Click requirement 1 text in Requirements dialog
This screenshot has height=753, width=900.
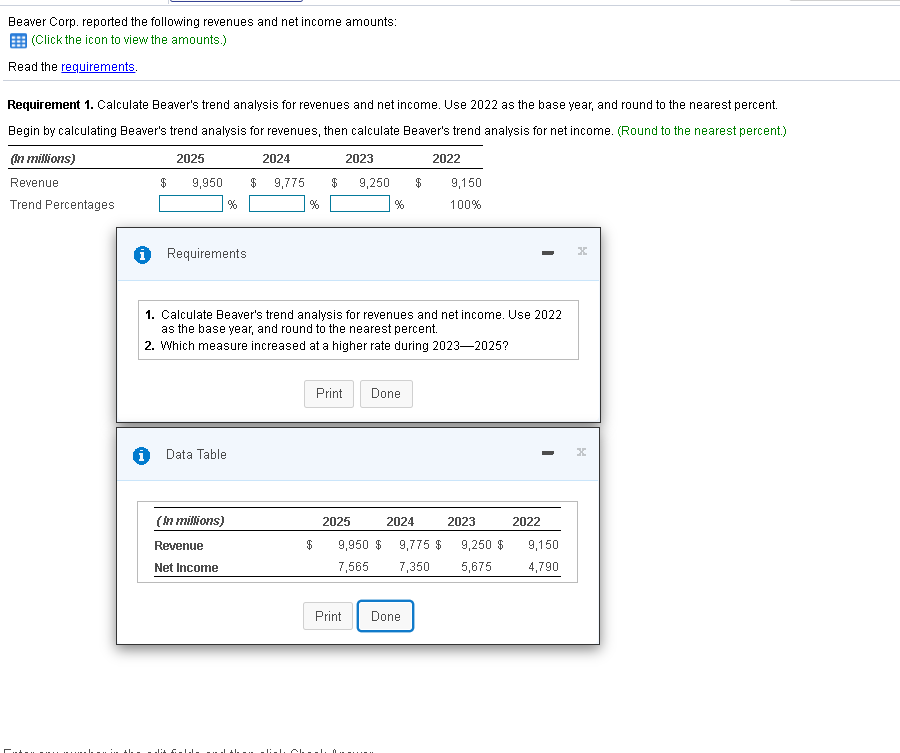tap(361, 321)
